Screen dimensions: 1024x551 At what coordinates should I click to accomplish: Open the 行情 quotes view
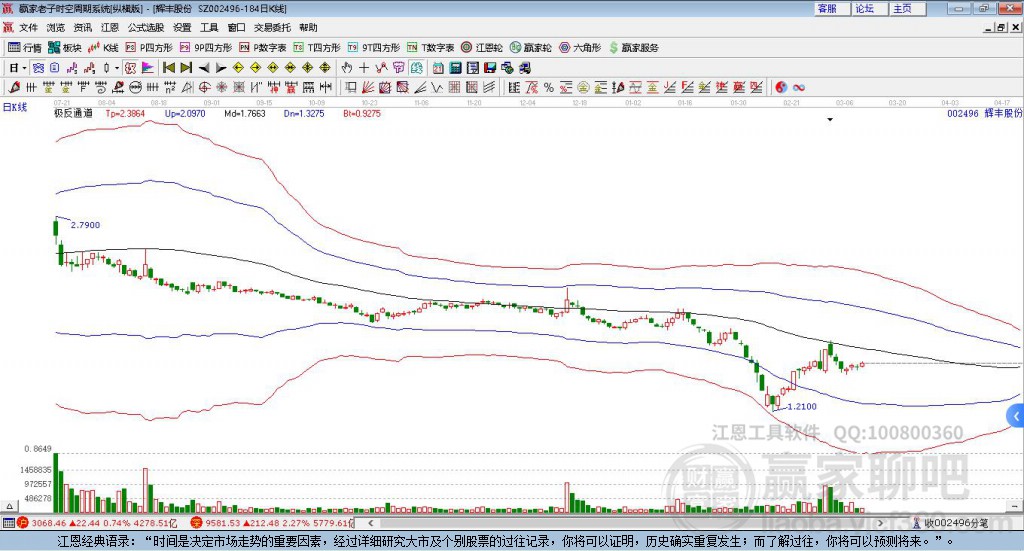click(x=24, y=48)
